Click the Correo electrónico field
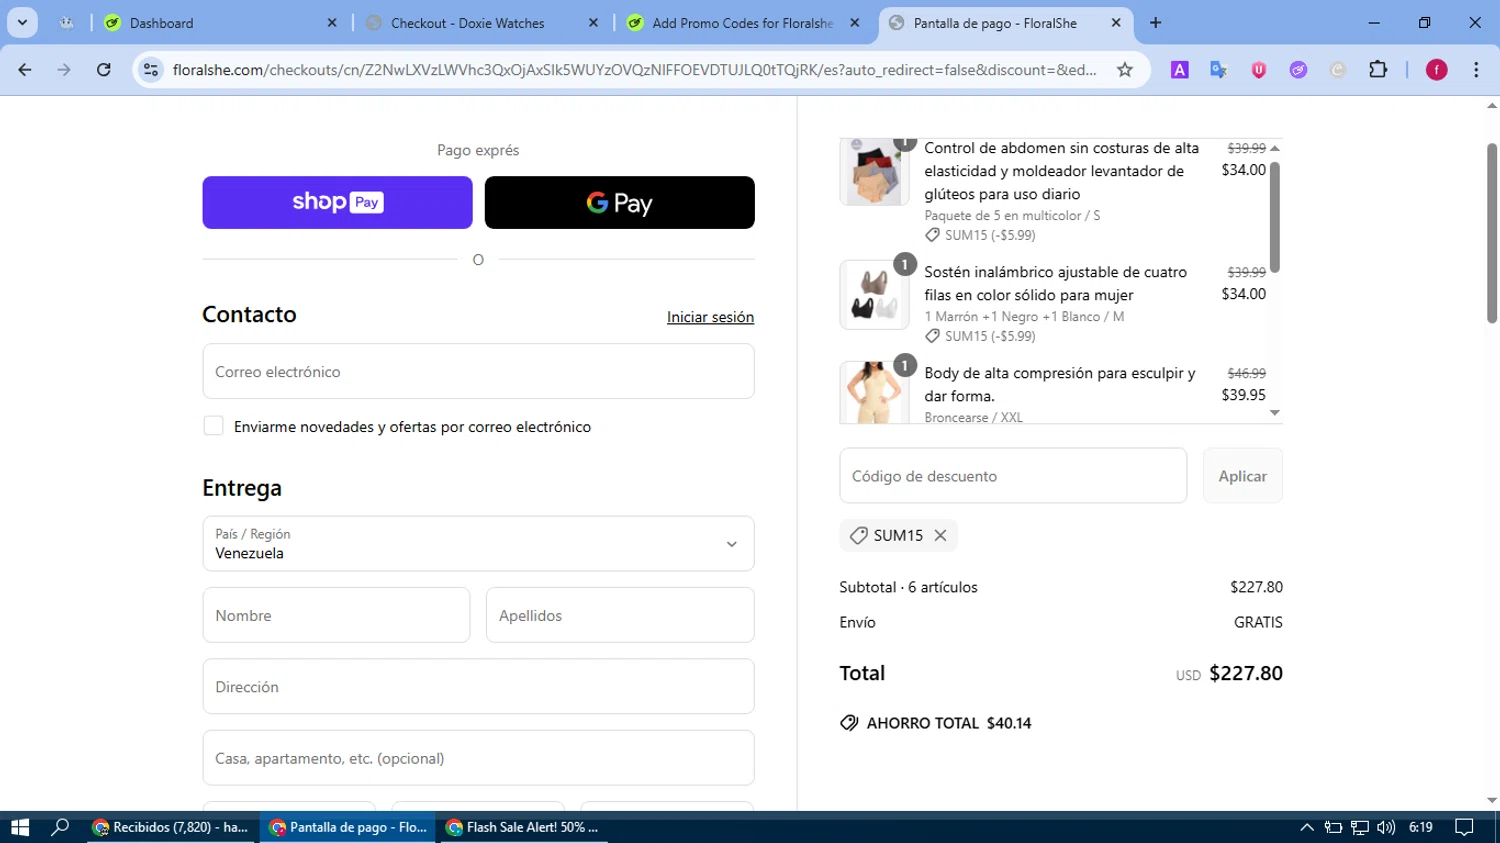1500x843 pixels. (x=478, y=371)
